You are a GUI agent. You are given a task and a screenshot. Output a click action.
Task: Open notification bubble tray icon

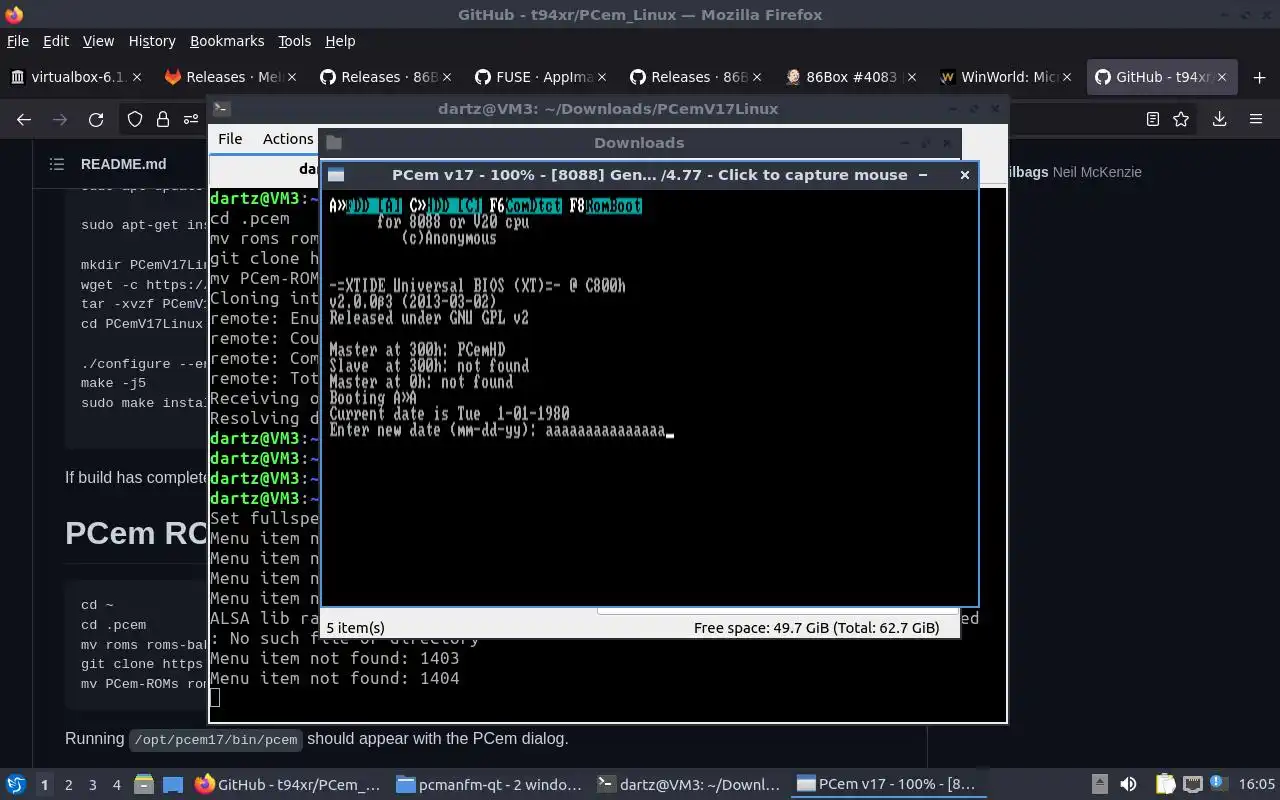coord(1218,784)
